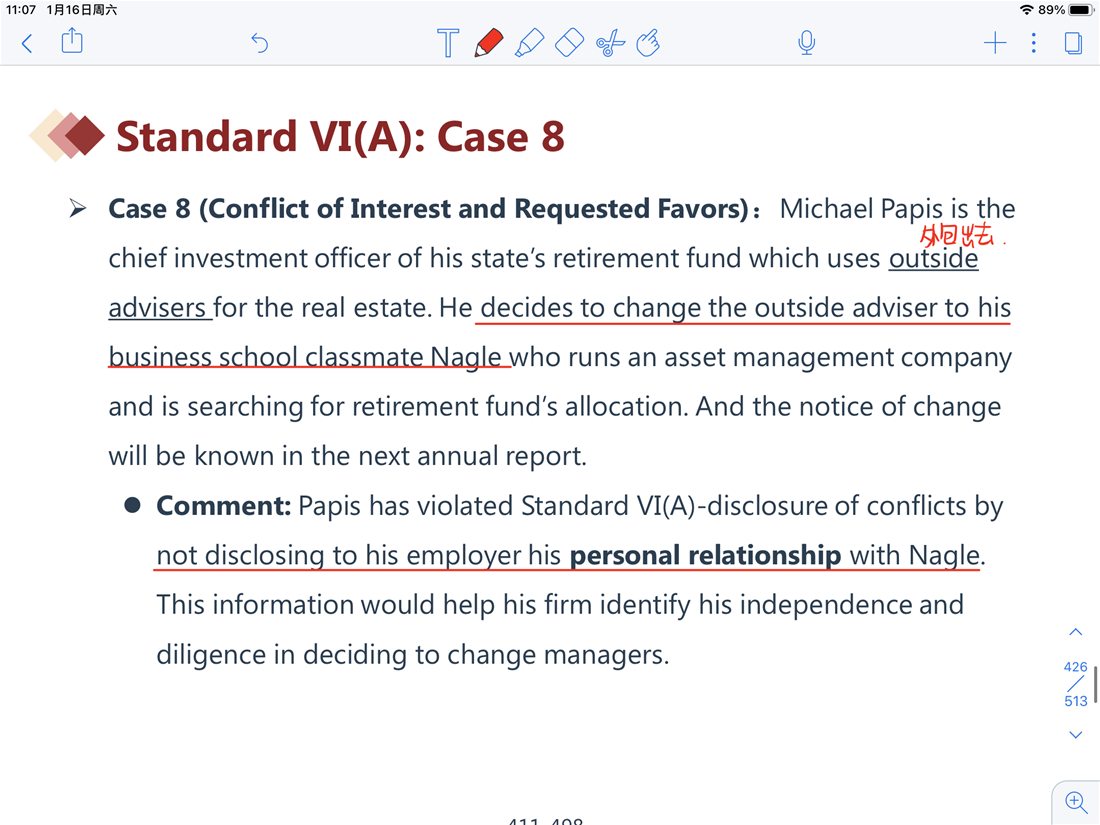Select the Scissors lasso tool
The height and width of the screenshot is (825, 1100).
point(610,43)
